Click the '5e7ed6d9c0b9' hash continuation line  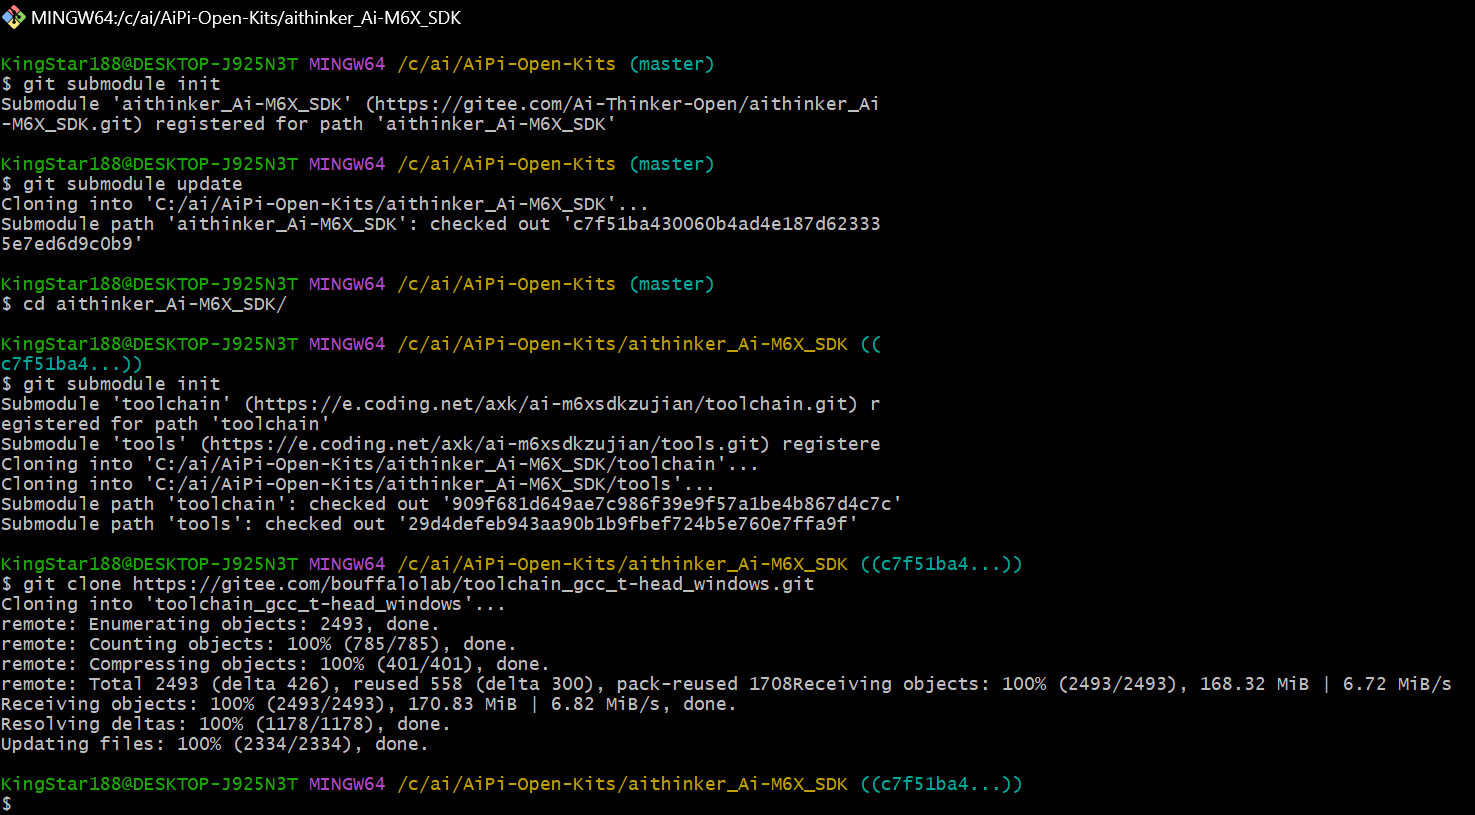(x=72, y=244)
